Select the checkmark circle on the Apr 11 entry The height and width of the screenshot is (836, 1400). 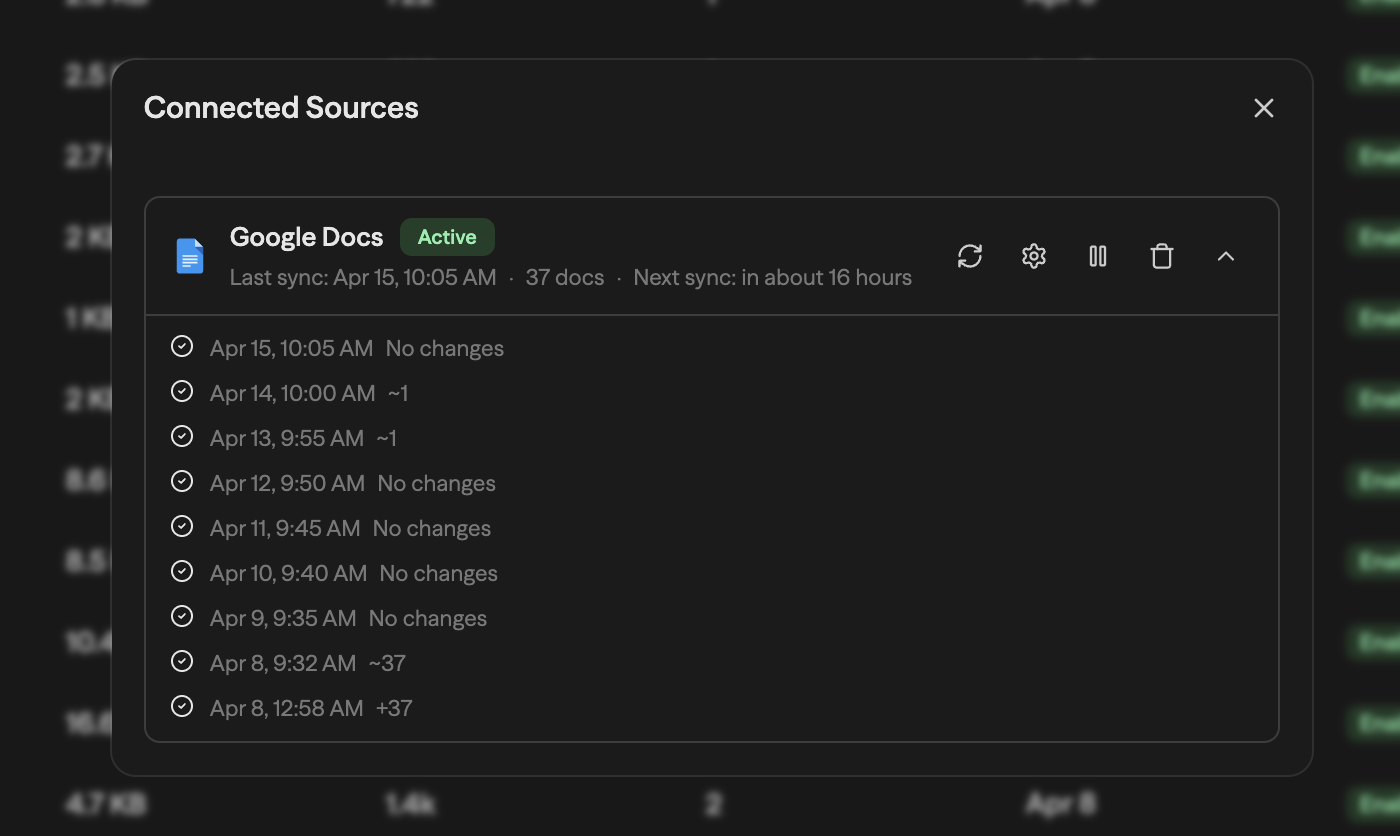tap(182, 526)
